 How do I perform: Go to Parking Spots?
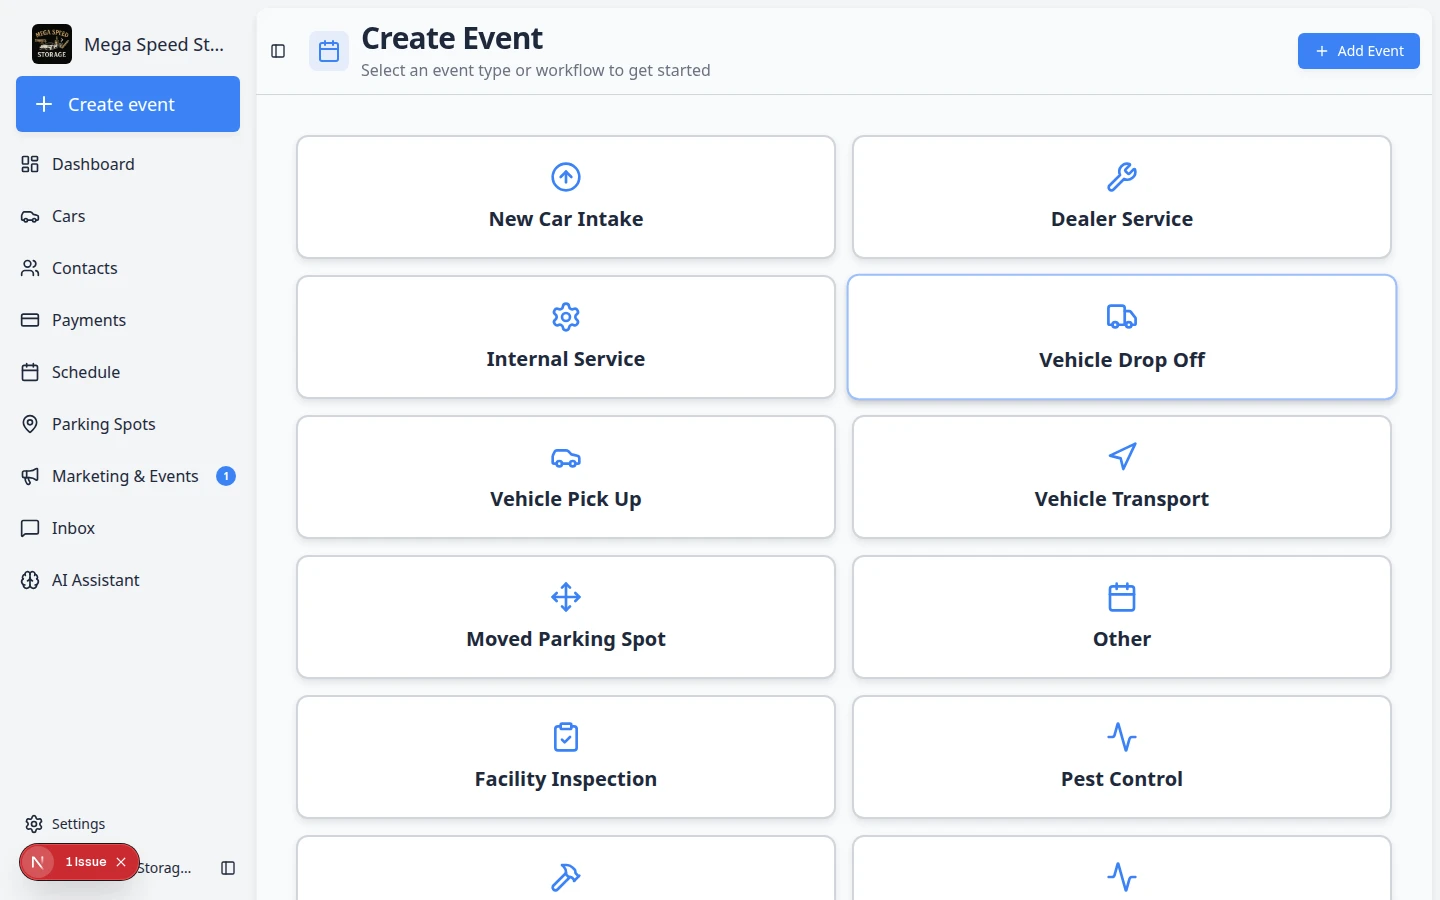128,424
